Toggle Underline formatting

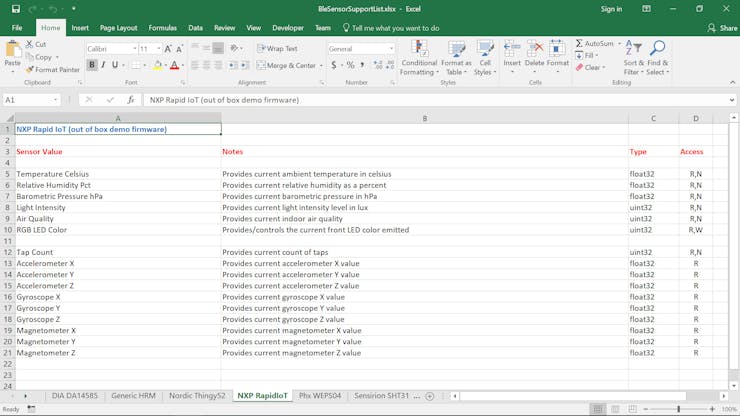pyautogui.click(x=115, y=65)
